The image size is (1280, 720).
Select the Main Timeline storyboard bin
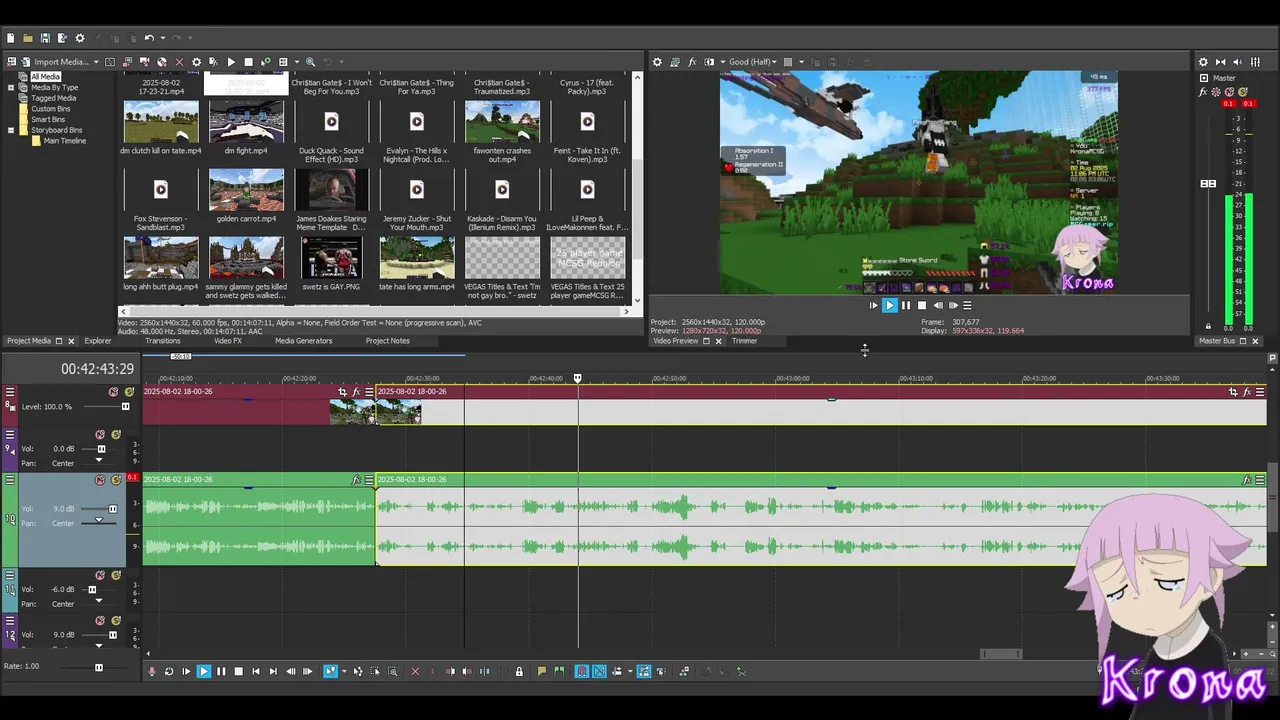[65, 141]
